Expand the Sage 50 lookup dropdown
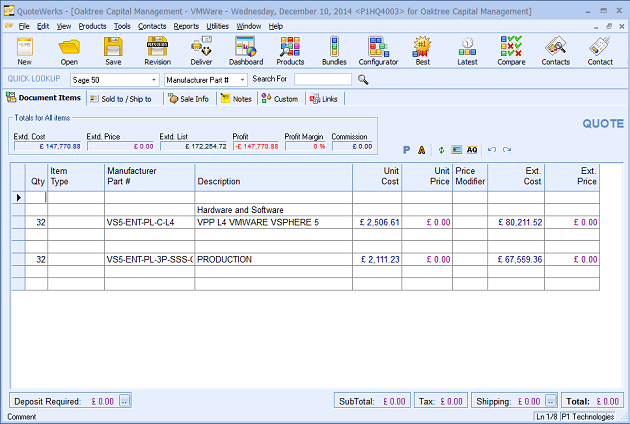The height and width of the screenshot is (424, 630). [152, 79]
